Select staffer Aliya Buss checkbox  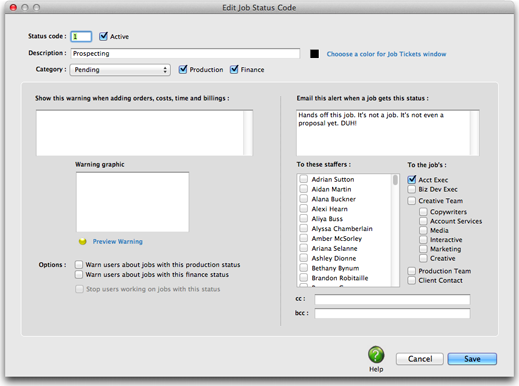(303, 219)
